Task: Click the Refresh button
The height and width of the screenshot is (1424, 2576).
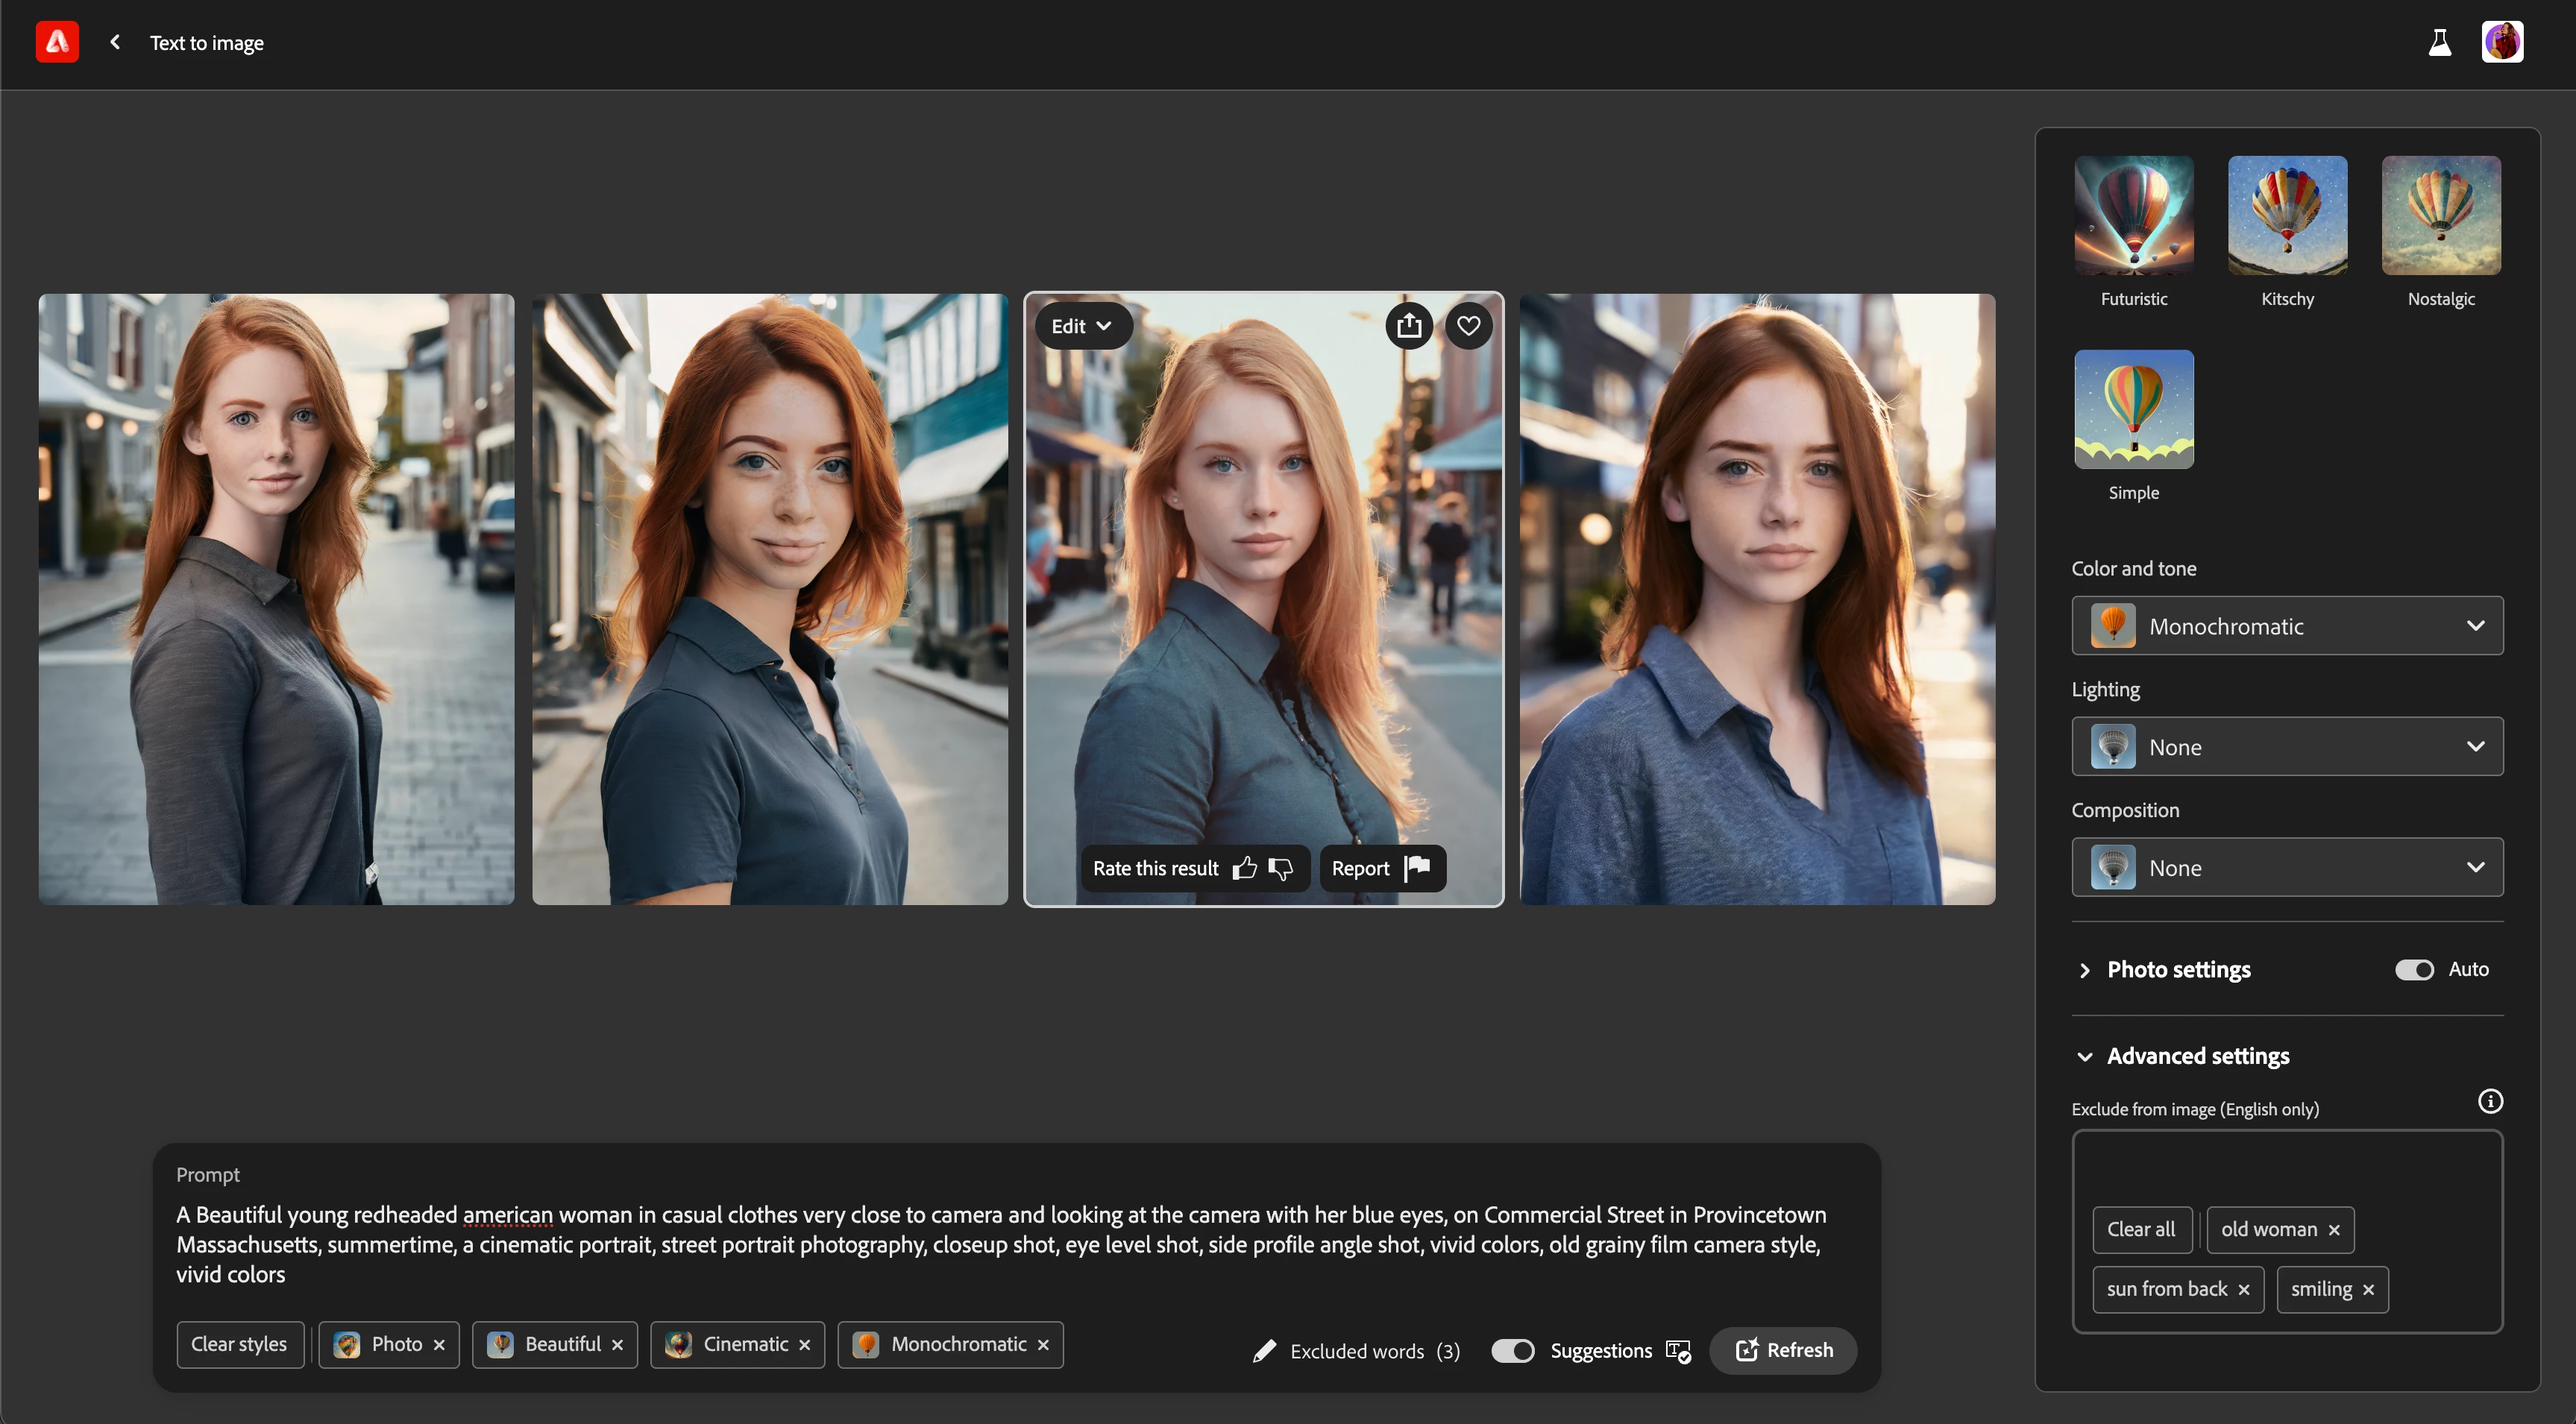Action: click(x=1783, y=1350)
